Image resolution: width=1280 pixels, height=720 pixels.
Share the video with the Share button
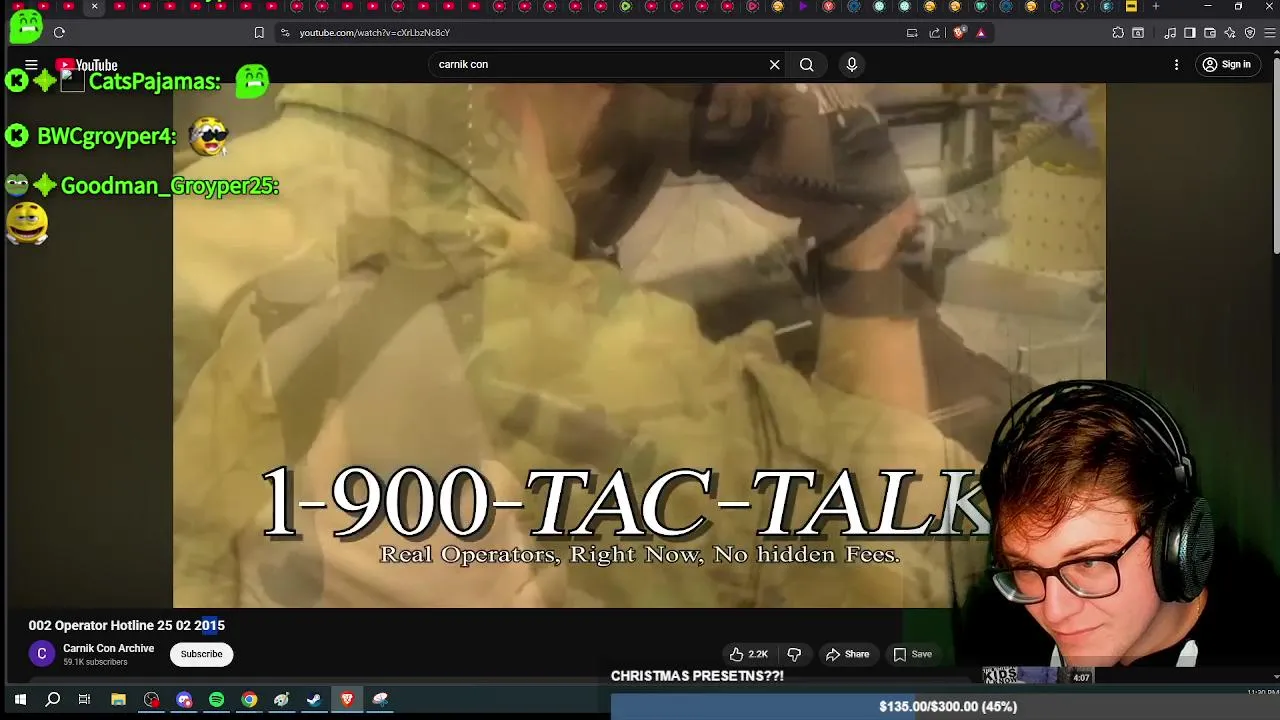(x=847, y=654)
